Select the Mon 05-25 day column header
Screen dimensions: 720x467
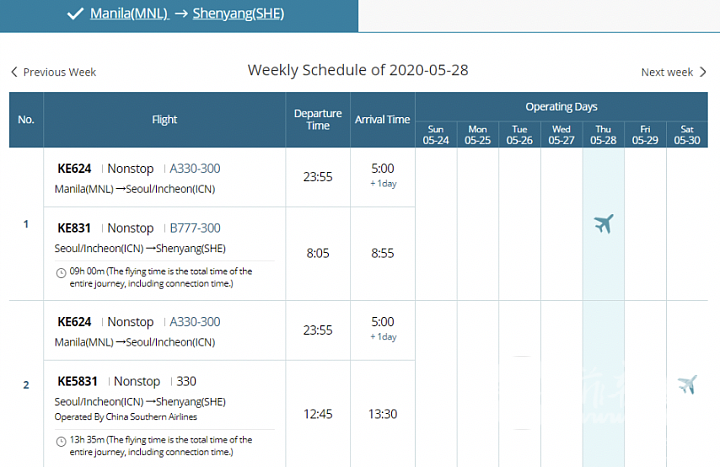coord(478,135)
